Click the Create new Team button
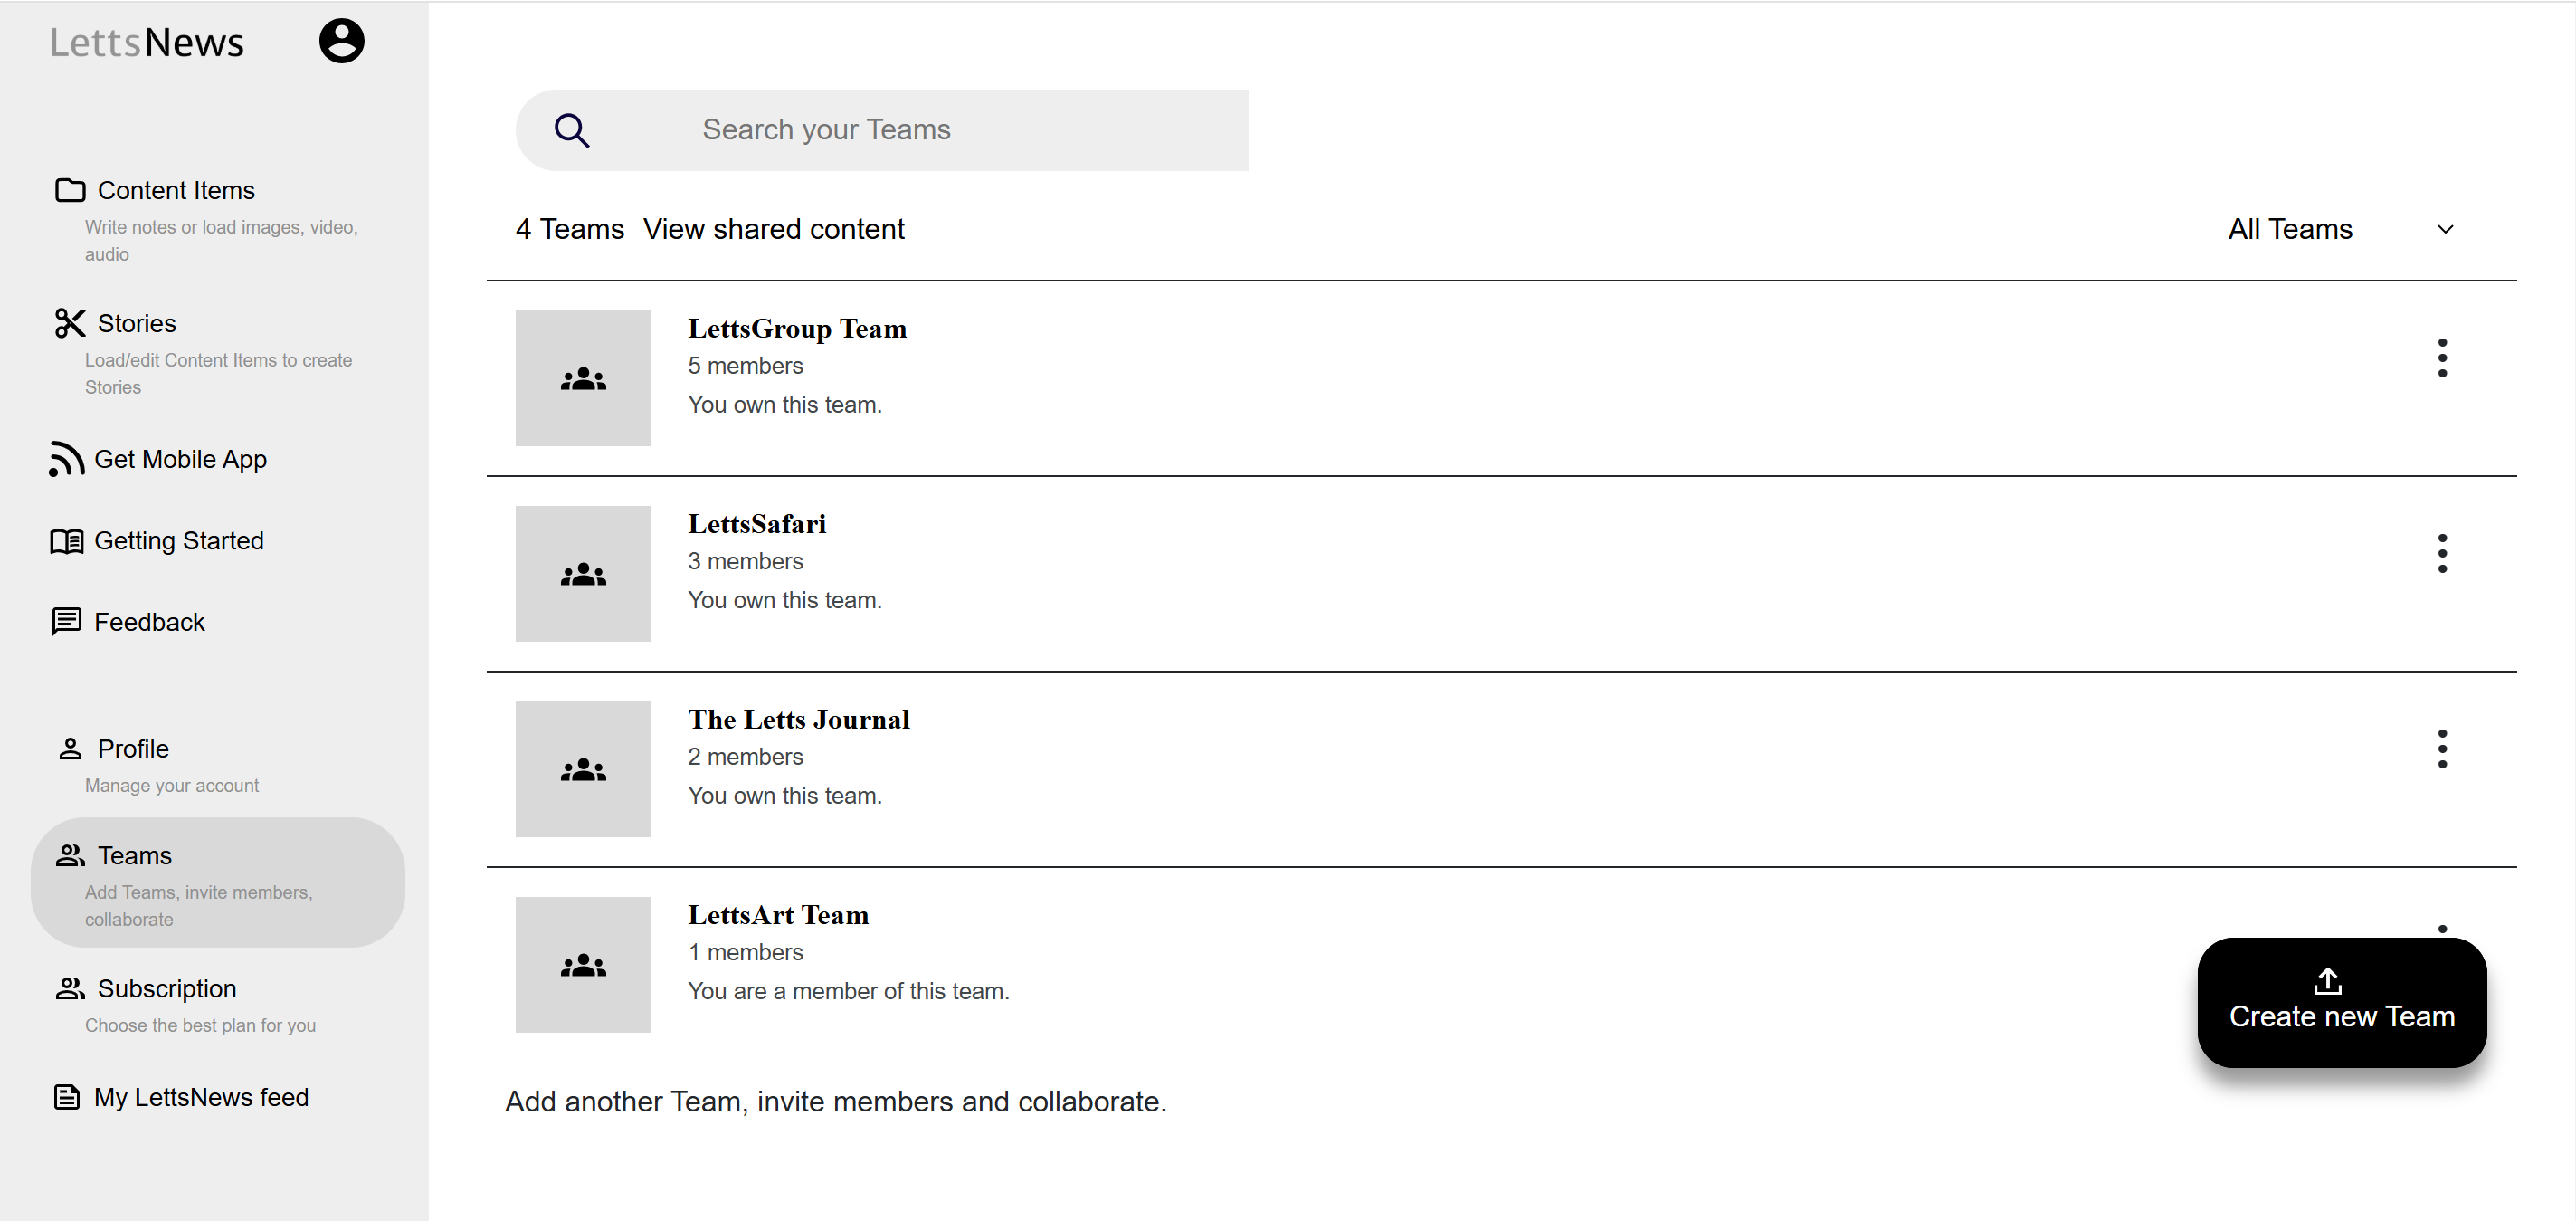2576x1221 pixels. pyautogui.click(x=2341, y=1002)
